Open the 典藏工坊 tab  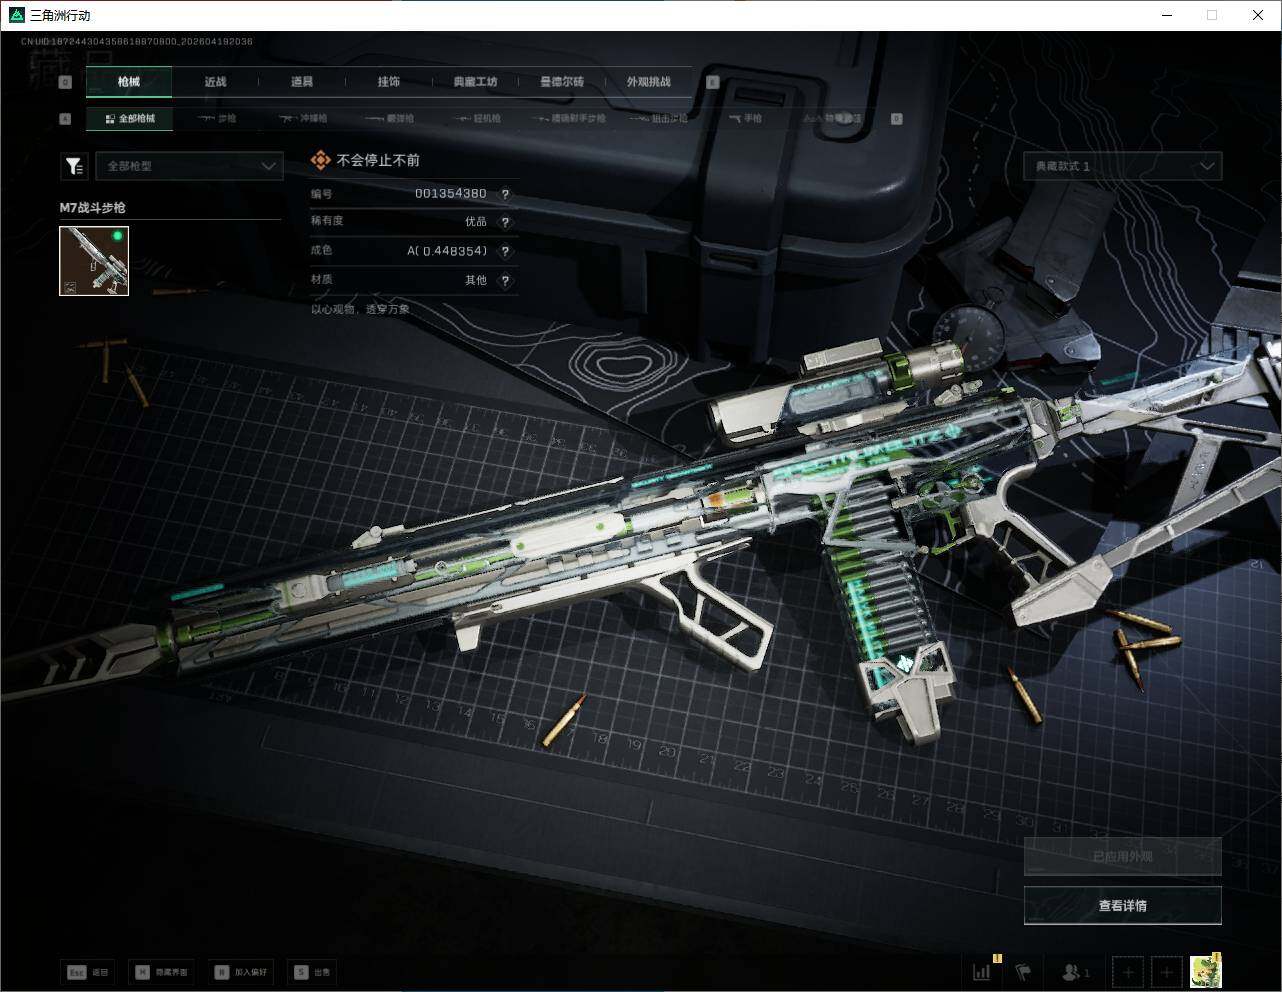click(x=475, y=82)
